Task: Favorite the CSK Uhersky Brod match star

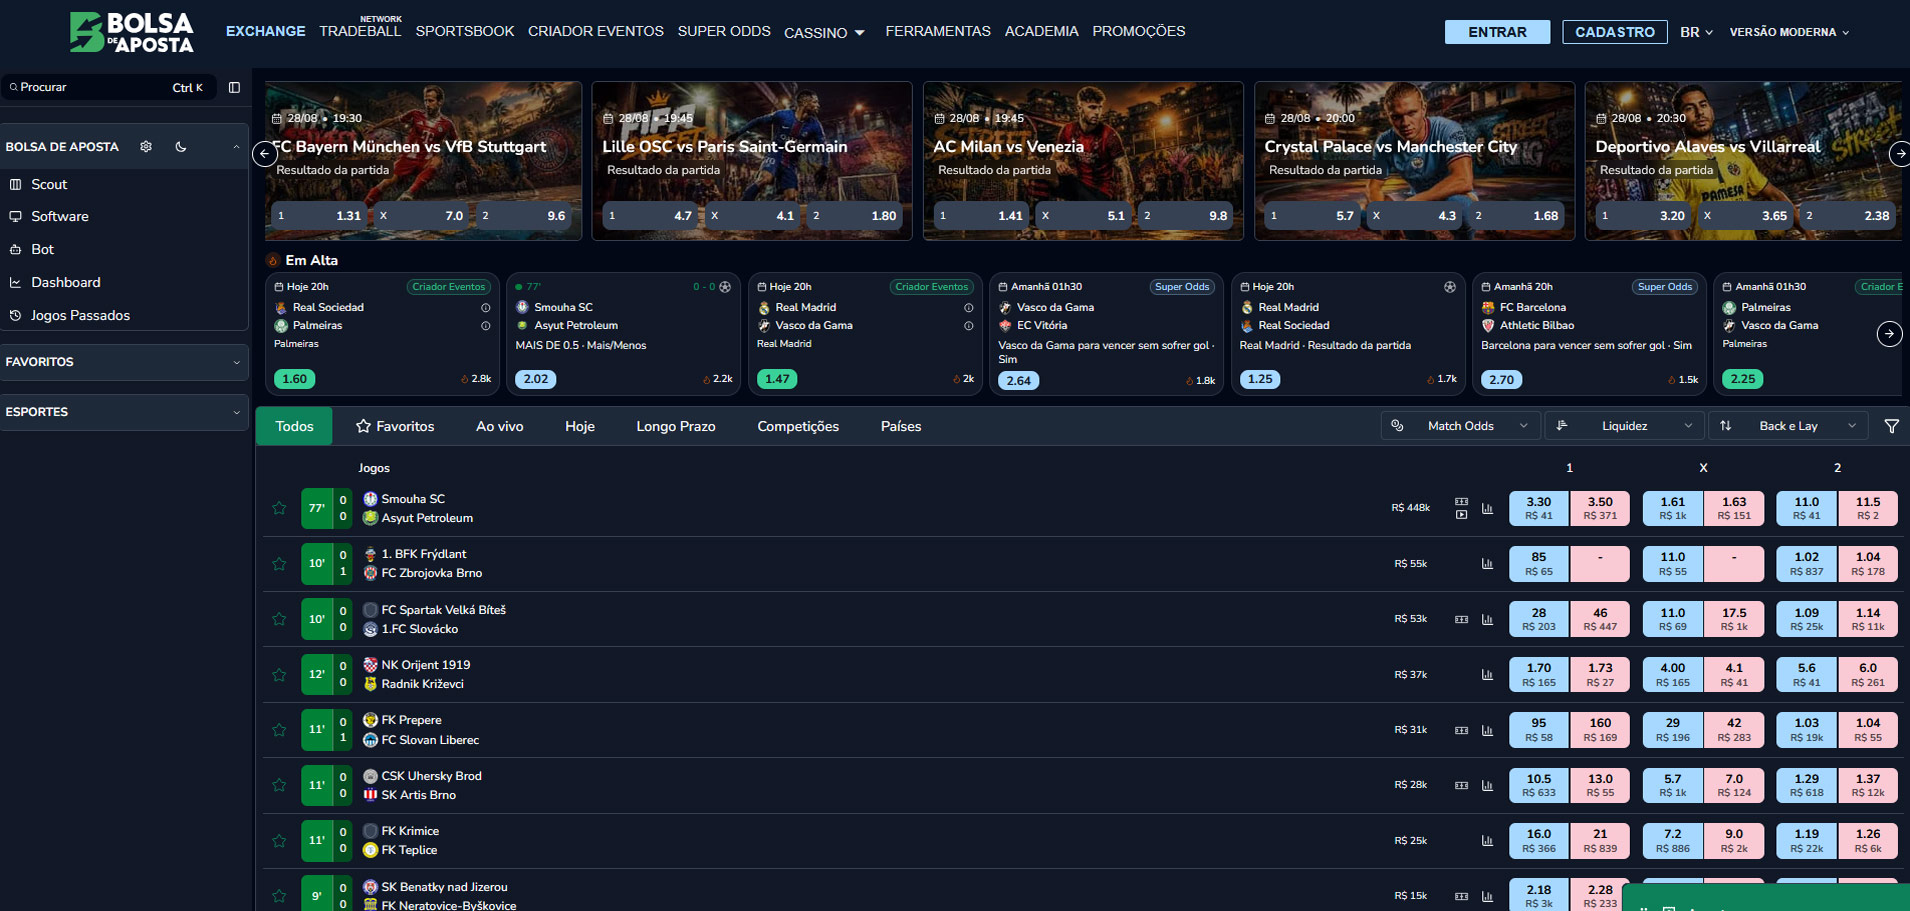Action: (x=279, y=785)
